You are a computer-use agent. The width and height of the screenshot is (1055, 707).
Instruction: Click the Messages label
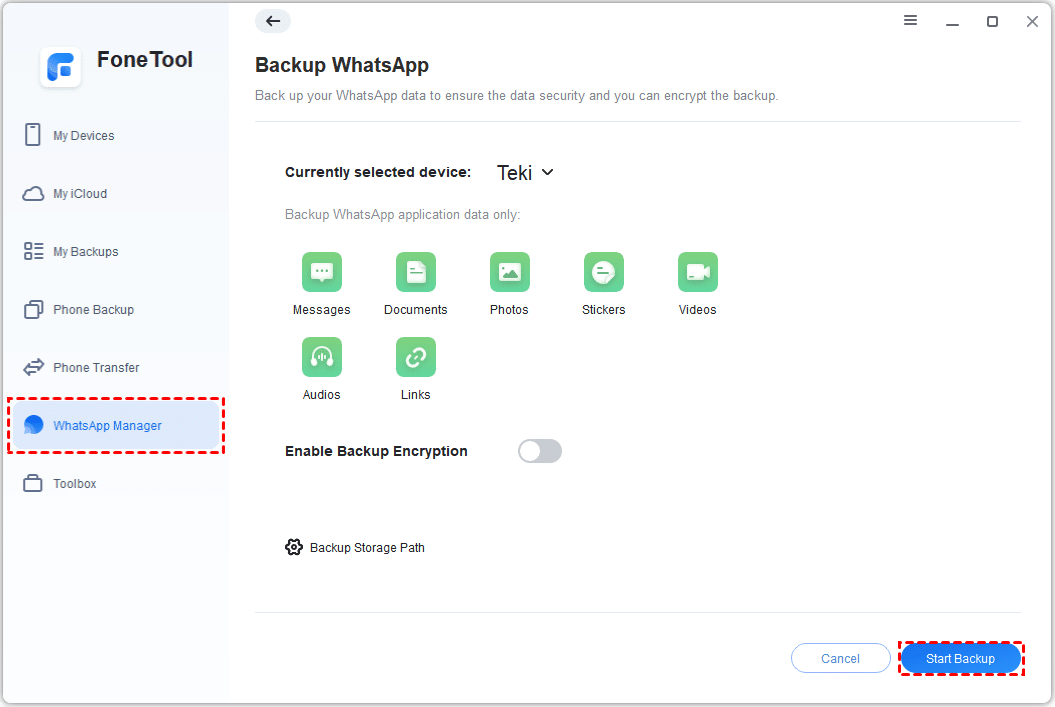coord(322,310)
